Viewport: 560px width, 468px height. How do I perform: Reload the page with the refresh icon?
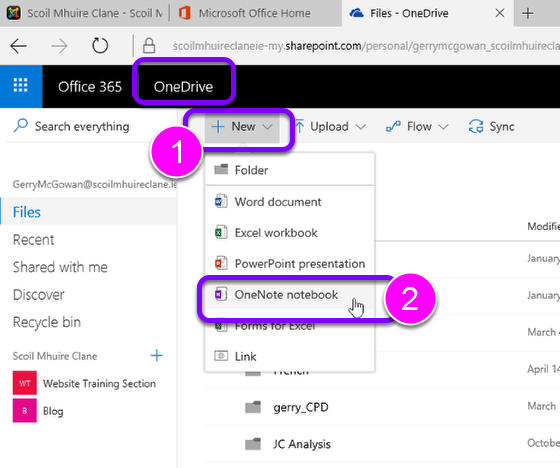pyautogui.click(x=100, y=46)
